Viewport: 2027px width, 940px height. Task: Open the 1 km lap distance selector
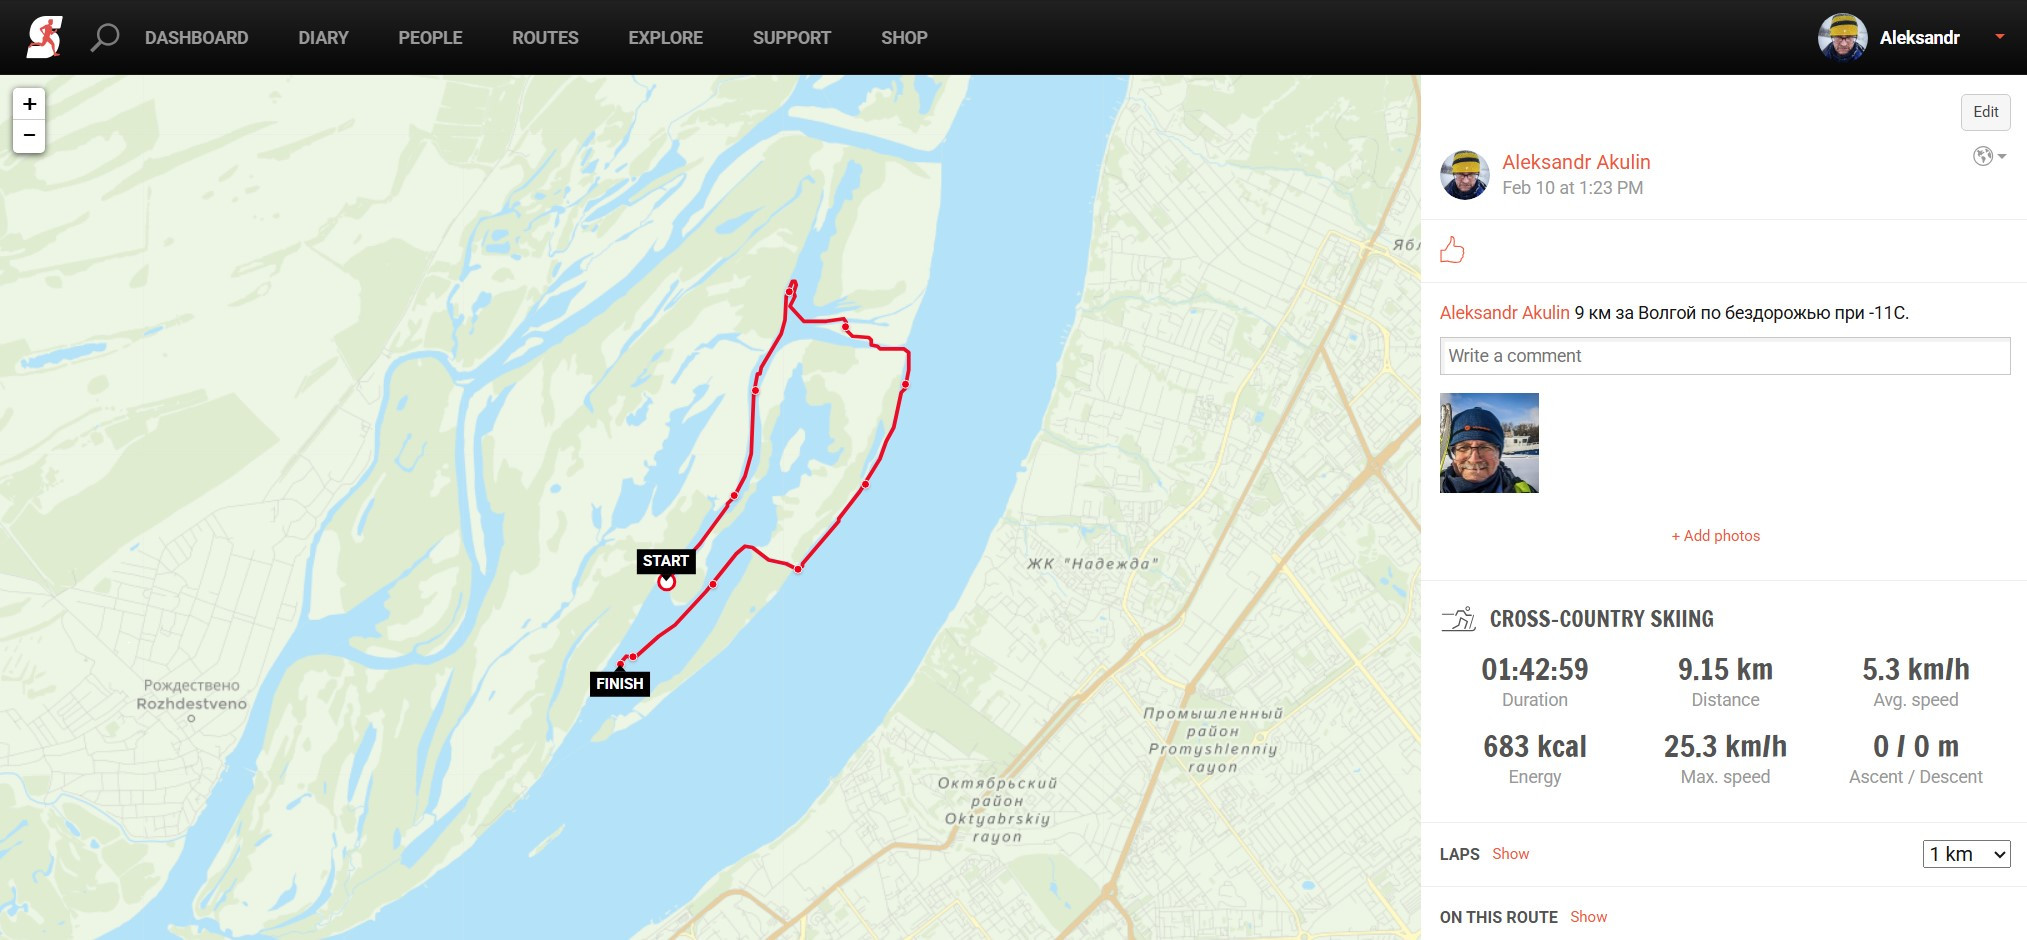1966,854
